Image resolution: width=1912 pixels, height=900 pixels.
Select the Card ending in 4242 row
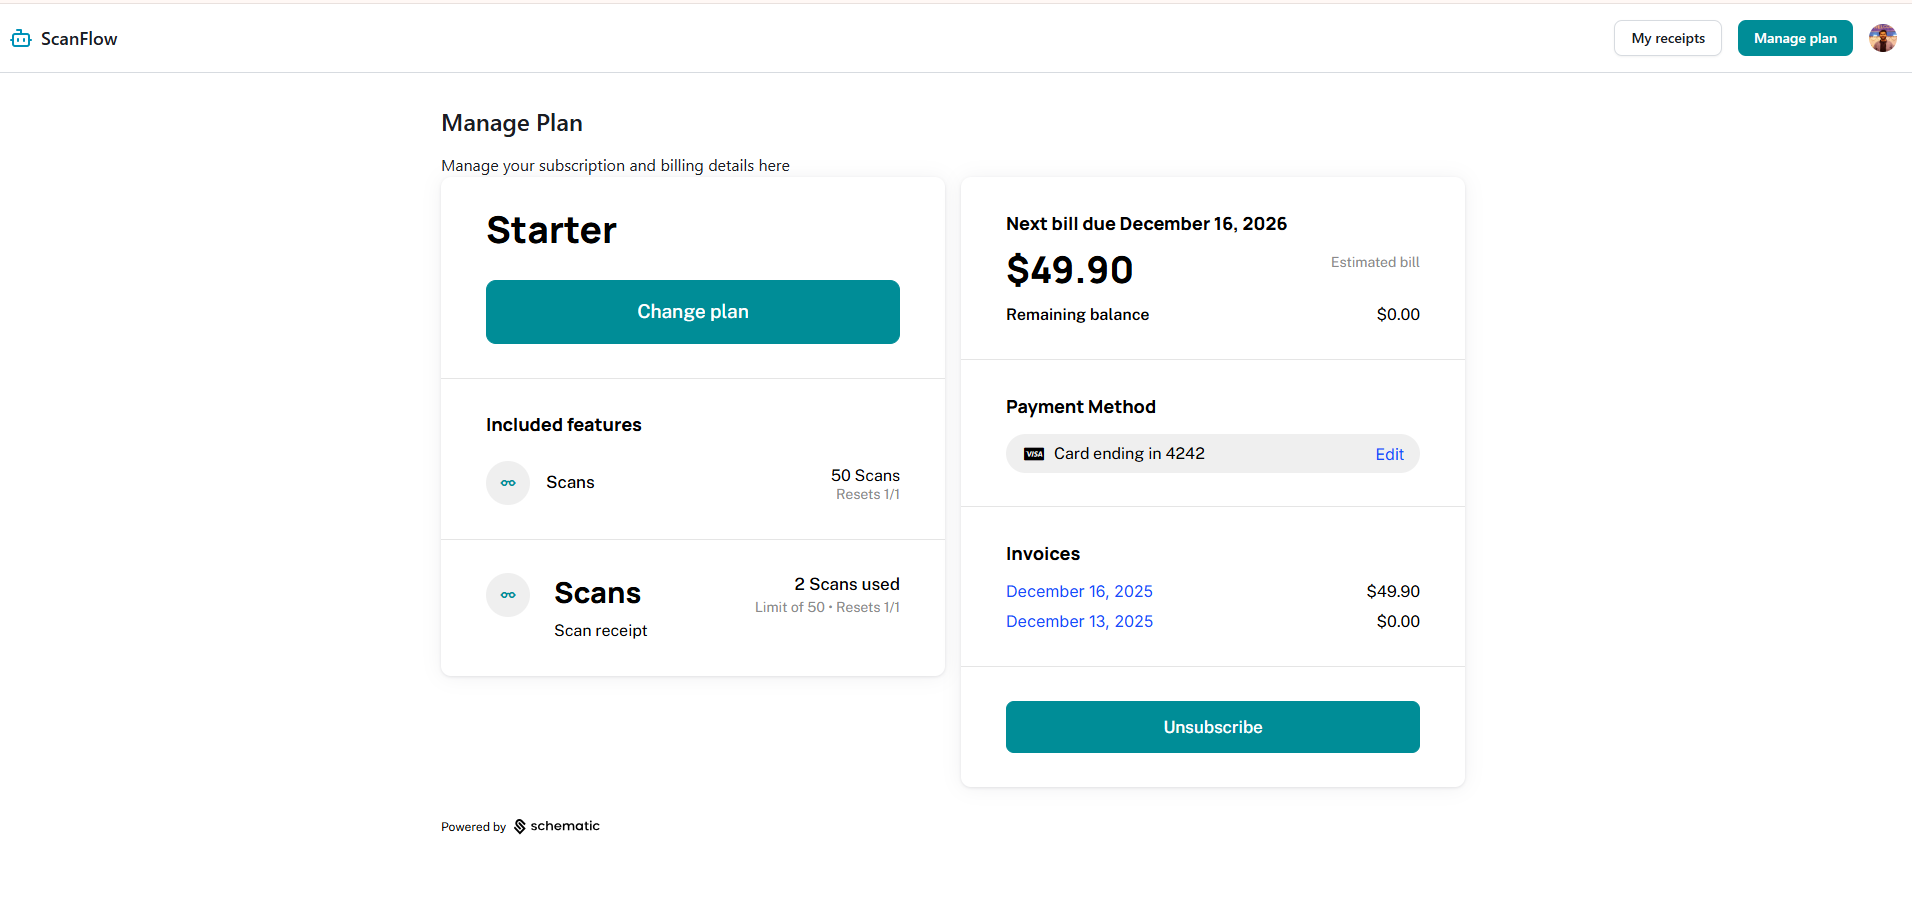[x=1129, y=453]
